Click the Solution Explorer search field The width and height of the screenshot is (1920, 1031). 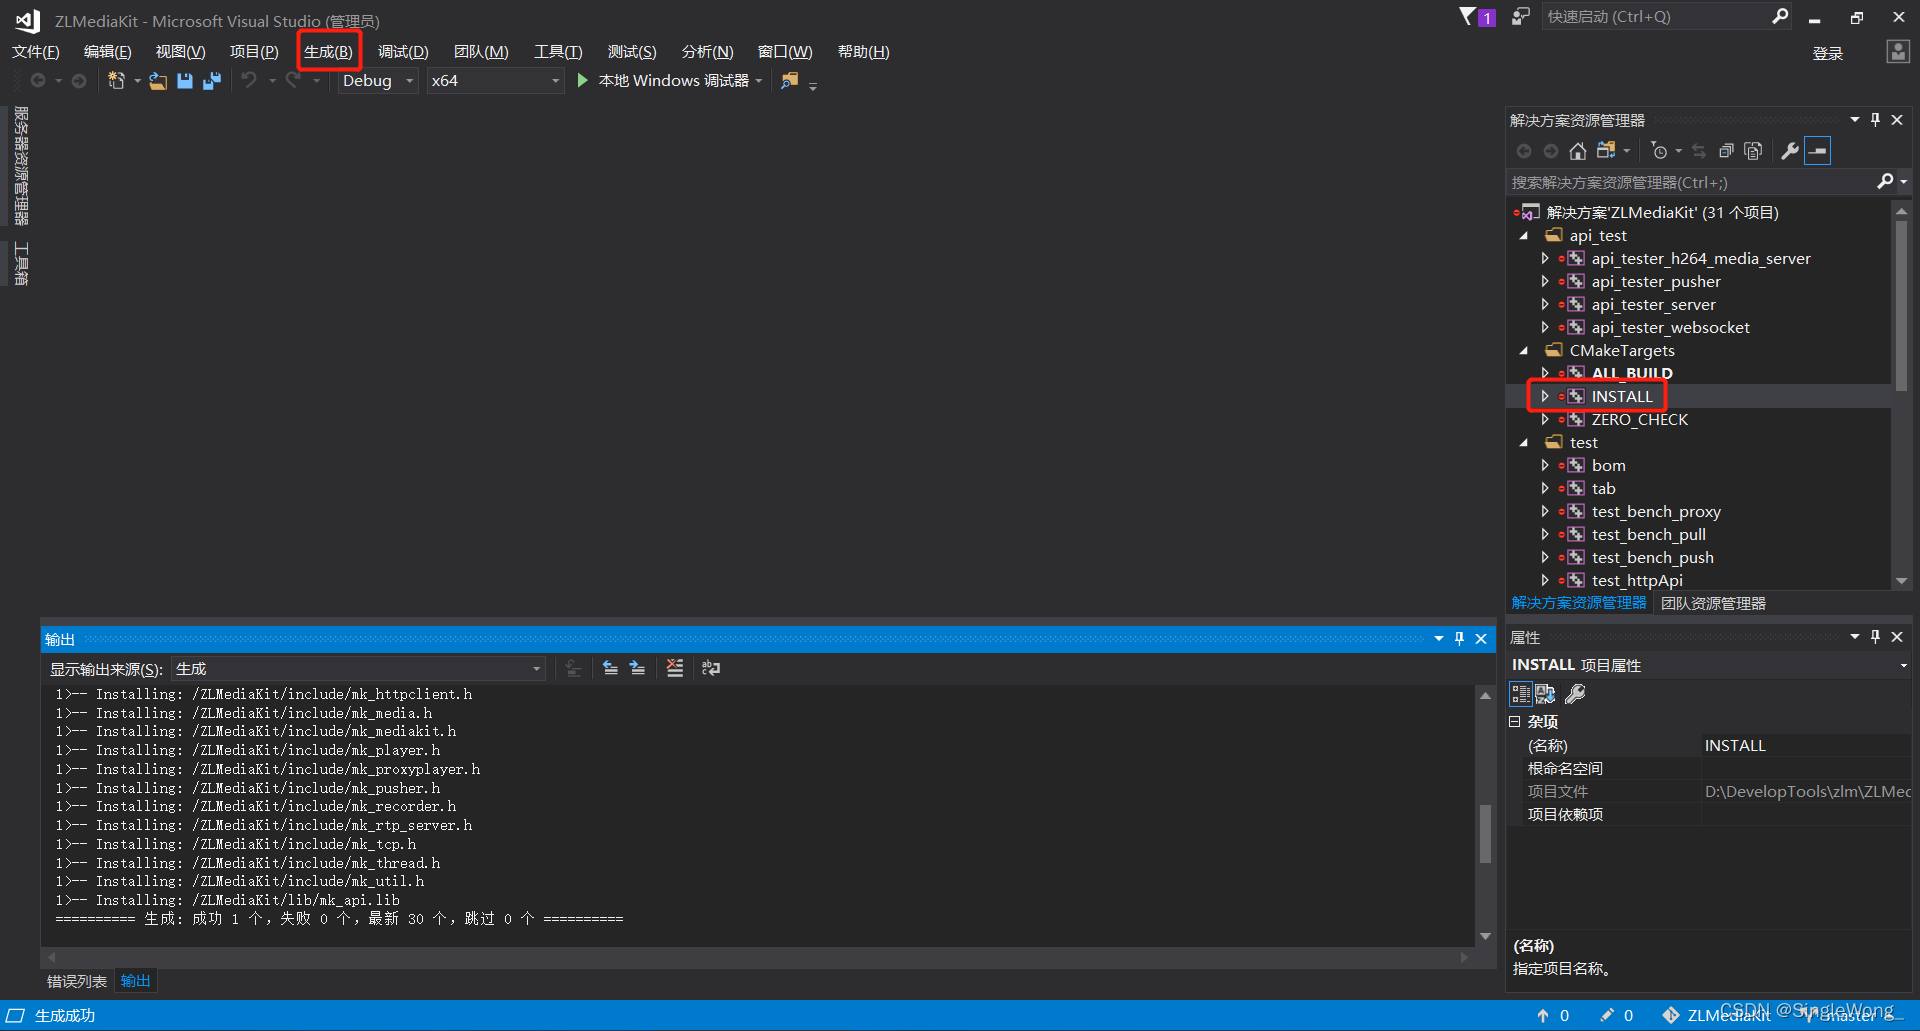(1691, 182)
